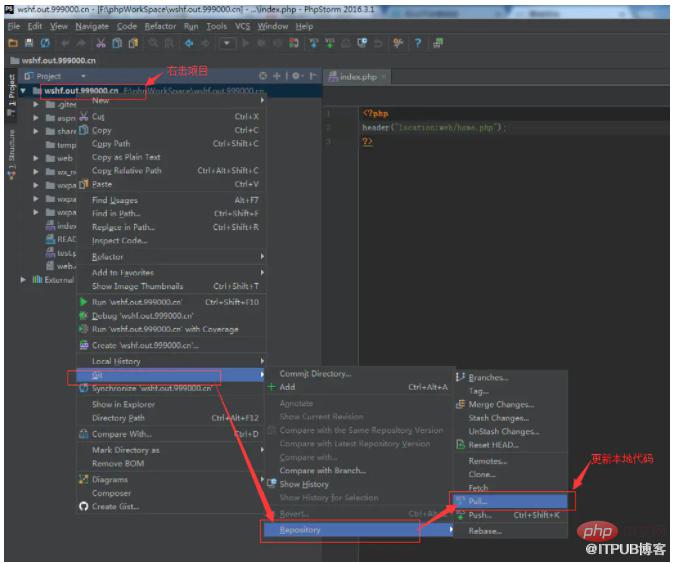The height and width of the screenshot is (564, 676).
Task: Open the Window menu
Action: click(x=272, y=27)
